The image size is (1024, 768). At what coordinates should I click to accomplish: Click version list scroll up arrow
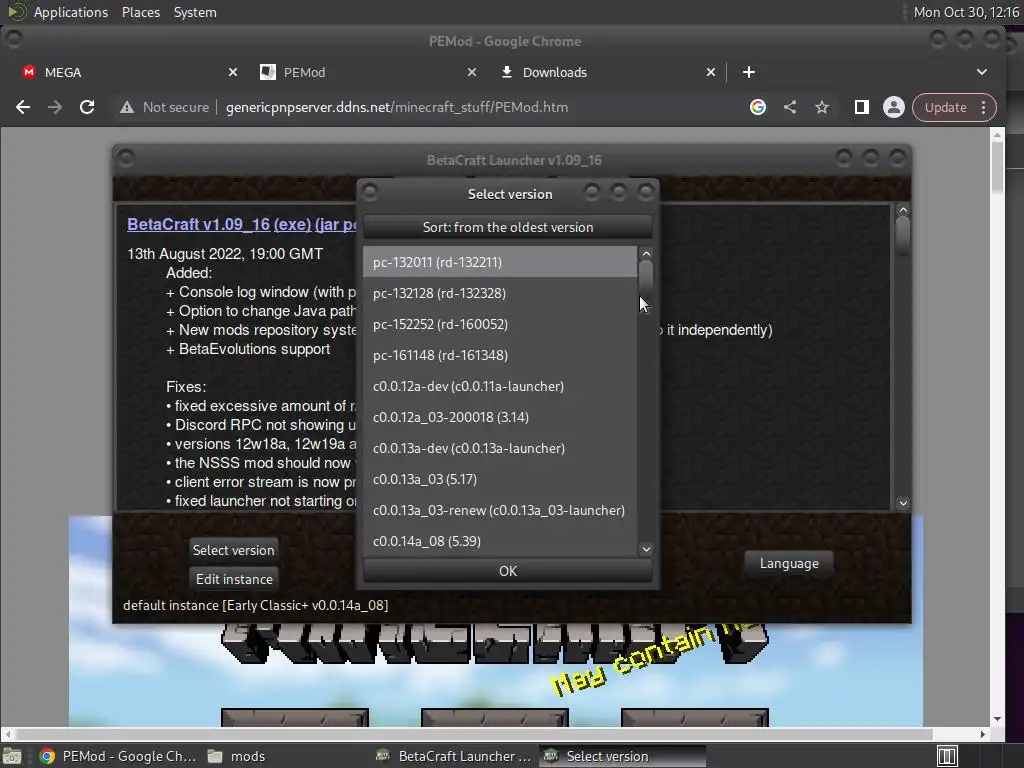pyautogui.click(x=646, y=253)
